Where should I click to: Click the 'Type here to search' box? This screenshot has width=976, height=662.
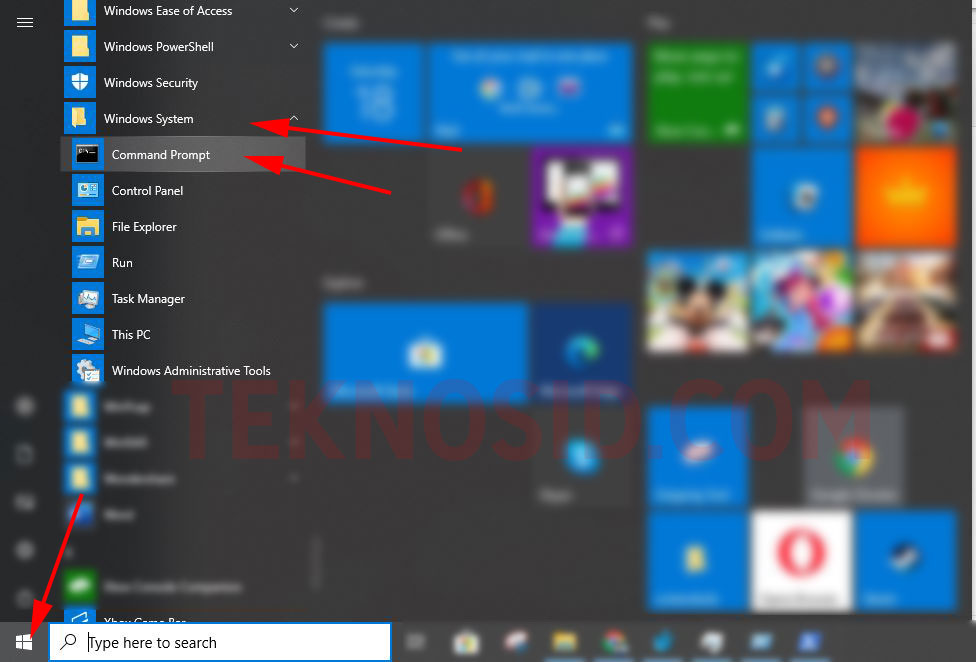tap(220, 642)
